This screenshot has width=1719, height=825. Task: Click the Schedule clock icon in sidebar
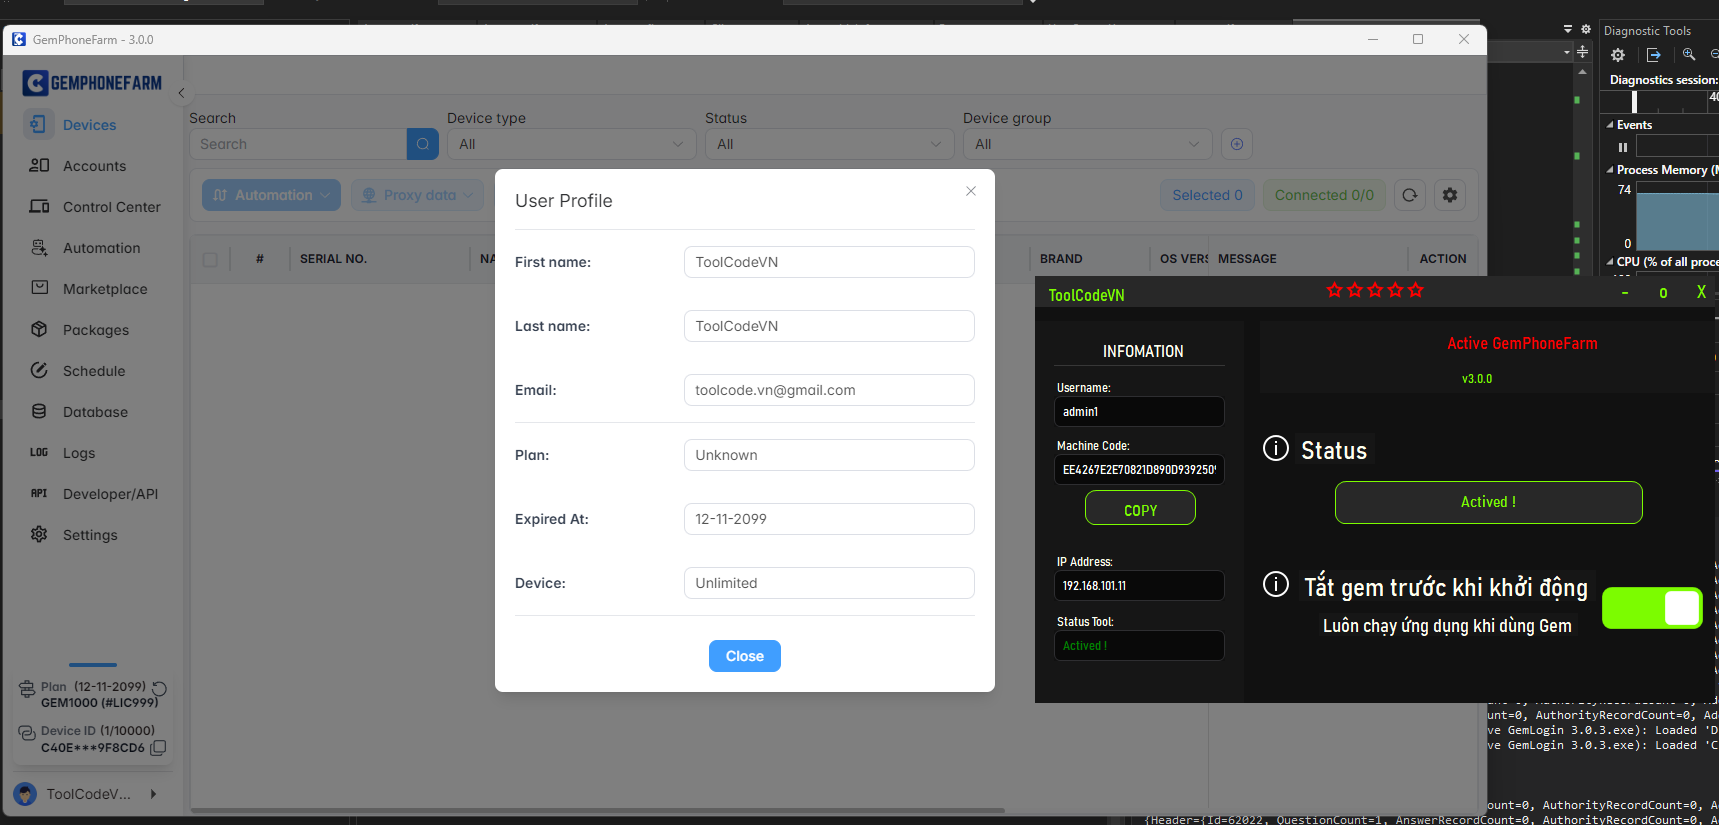coord(39,370)
